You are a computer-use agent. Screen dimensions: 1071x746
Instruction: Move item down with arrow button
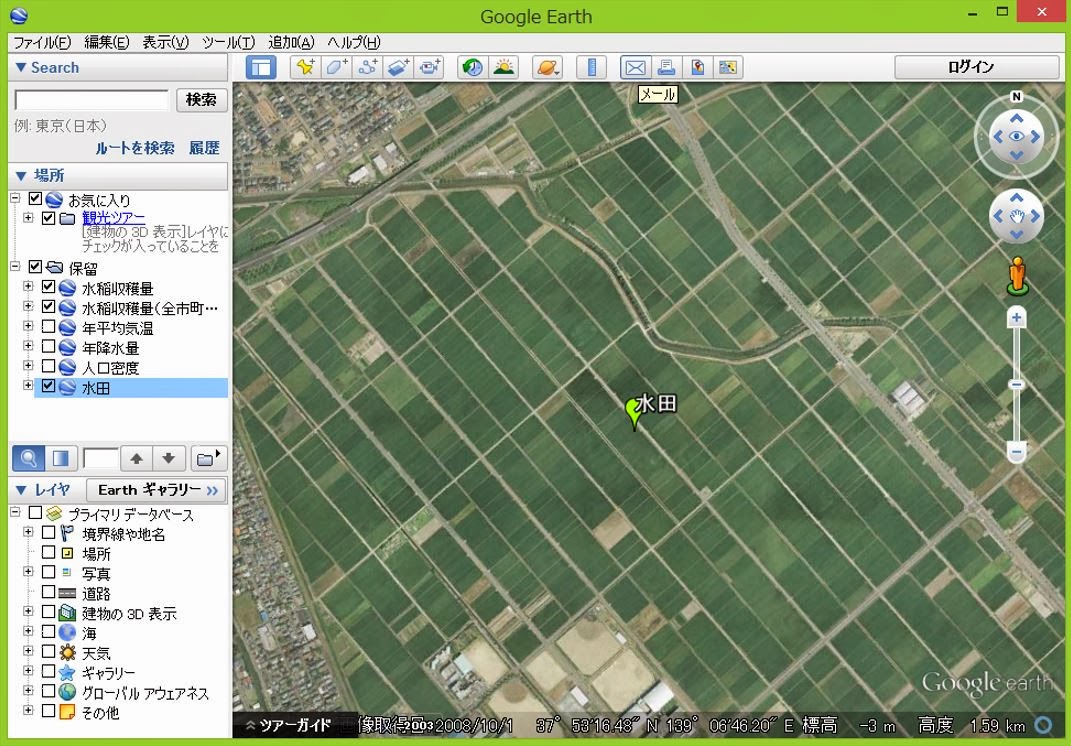[x=169, y=458]
